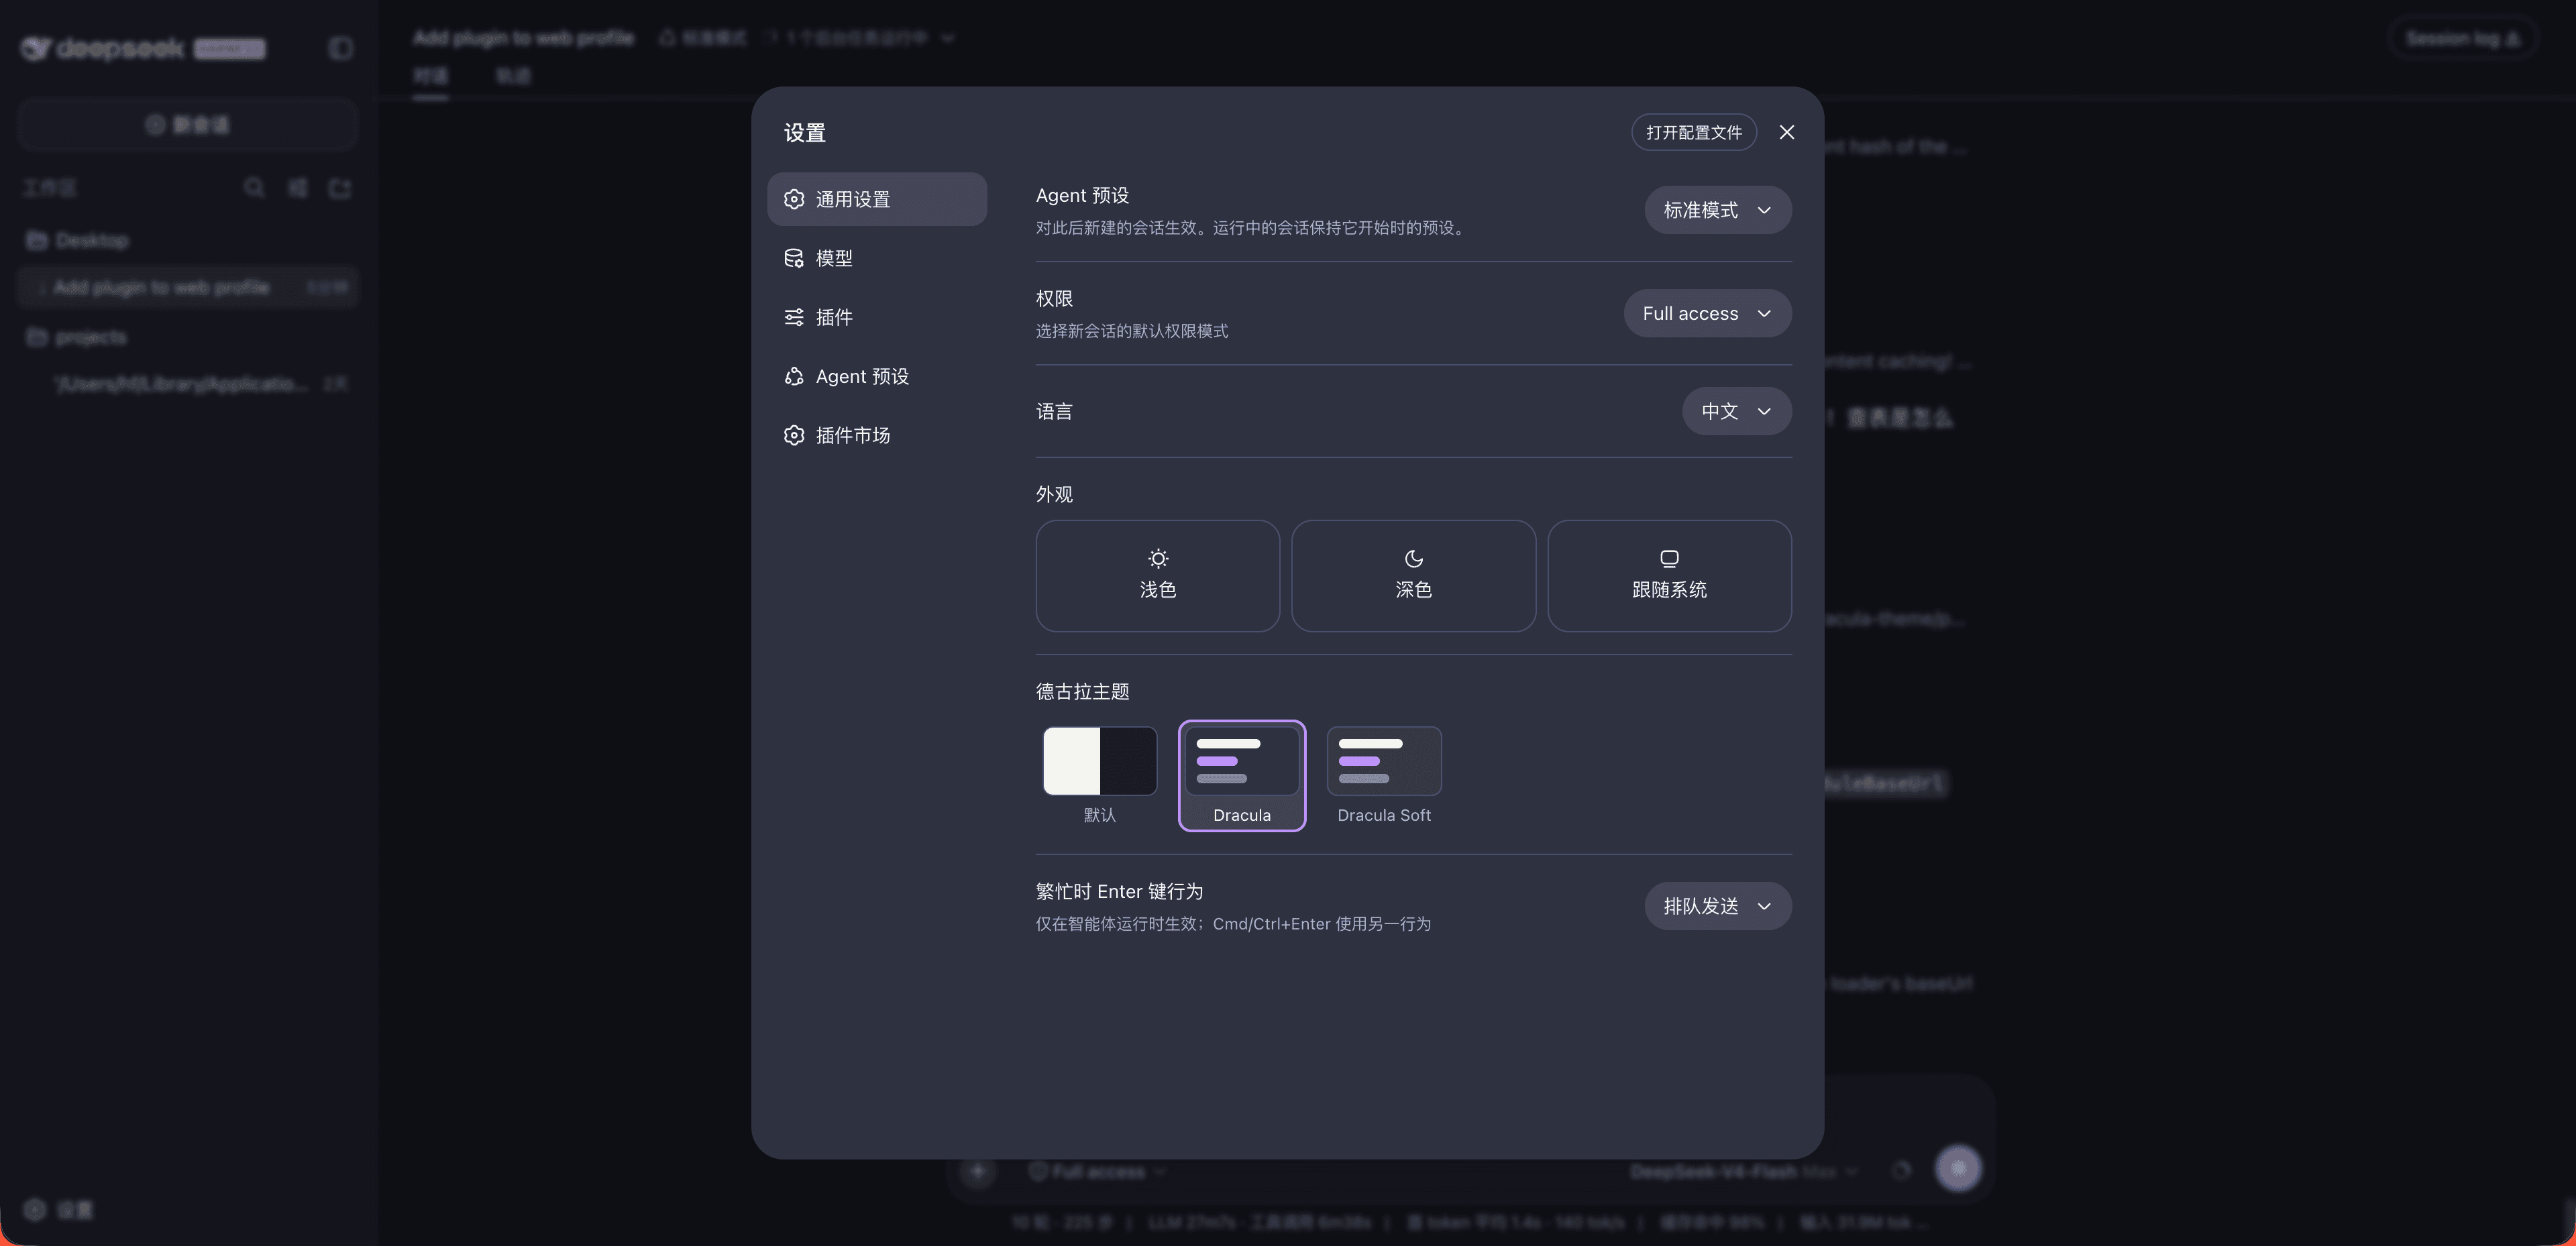Image resolution: width=2576 pixels, height=1246 pixels.
Task: Click the 德古拉主题 heading
Action: [1083, 691]
